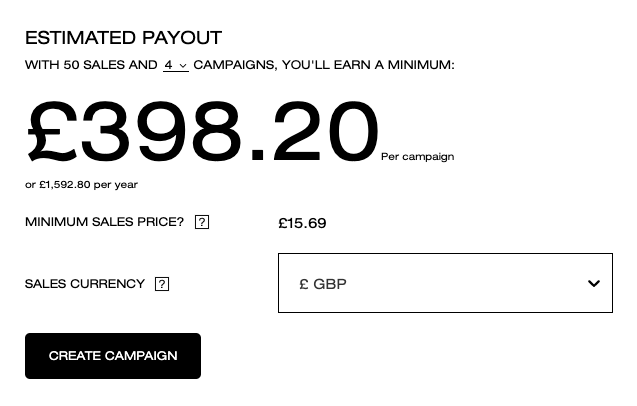Click the £398.20 payout amount

[x=203, y=132]
